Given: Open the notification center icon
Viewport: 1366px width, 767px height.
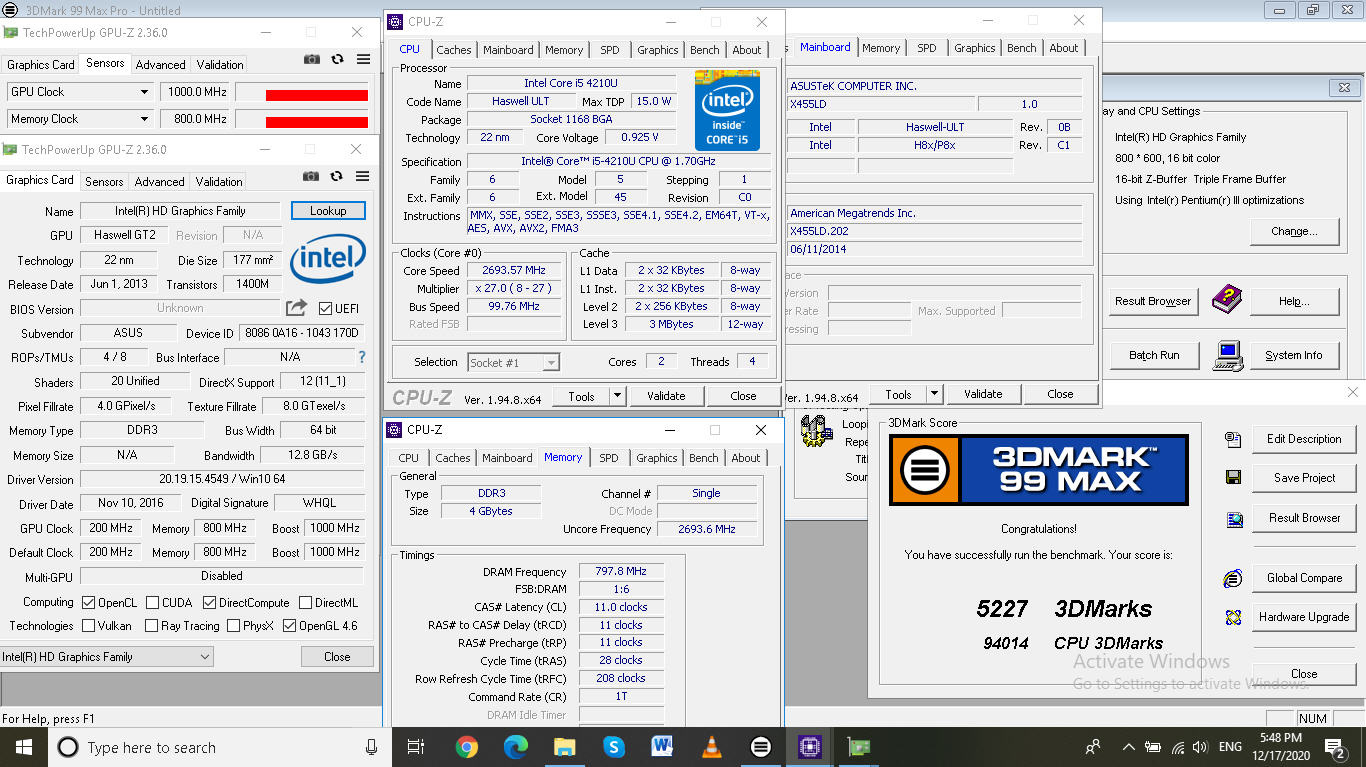Looking at the screenshot, I should [x=1335, y=747].
